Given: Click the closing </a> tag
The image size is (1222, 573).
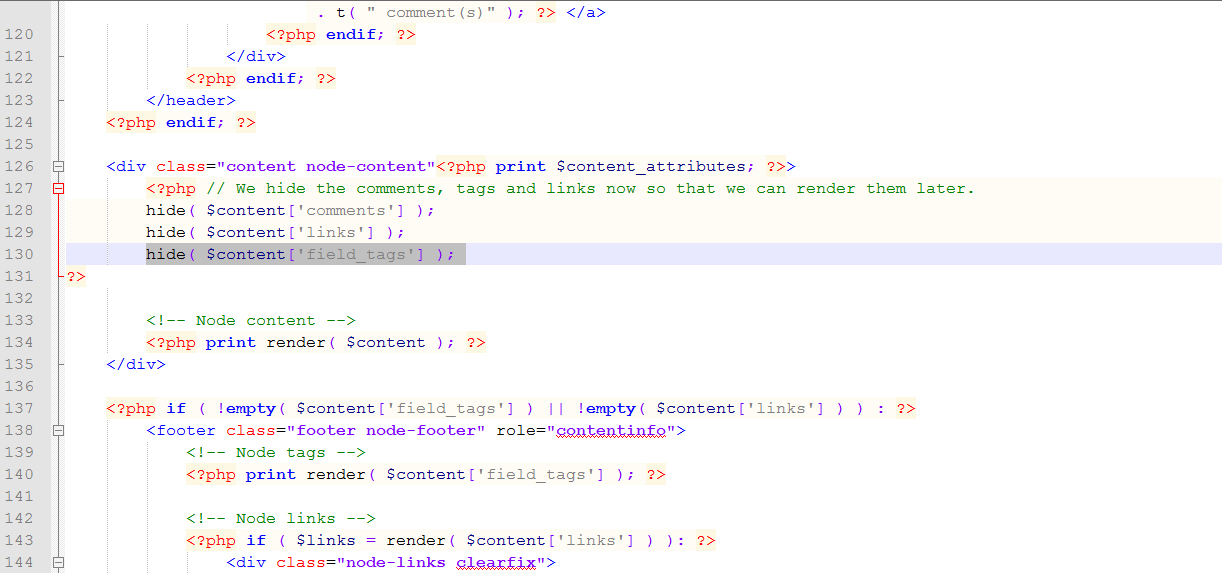Looking at the screenshot, I should (586, 13).
